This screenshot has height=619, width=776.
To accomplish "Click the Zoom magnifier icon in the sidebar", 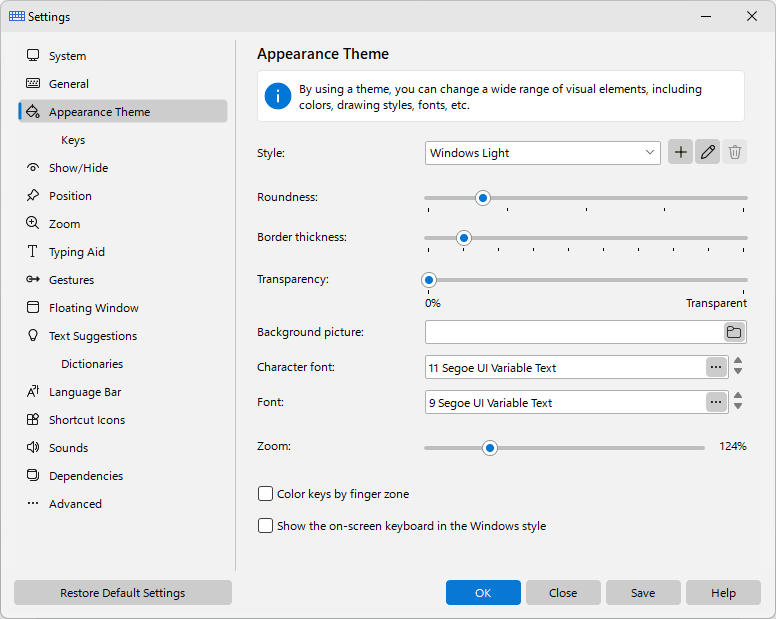I will click(33, 223).
